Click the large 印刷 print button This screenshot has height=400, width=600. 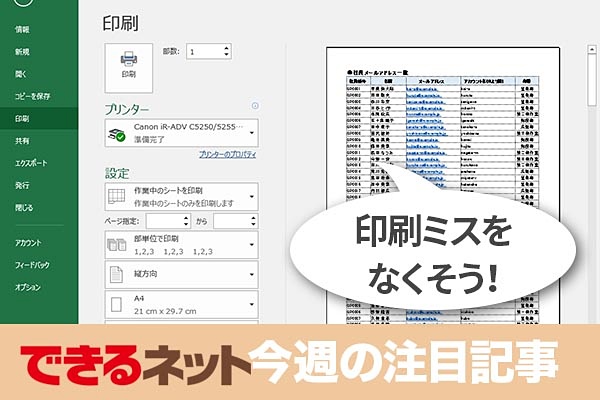(x=129, y=68)
